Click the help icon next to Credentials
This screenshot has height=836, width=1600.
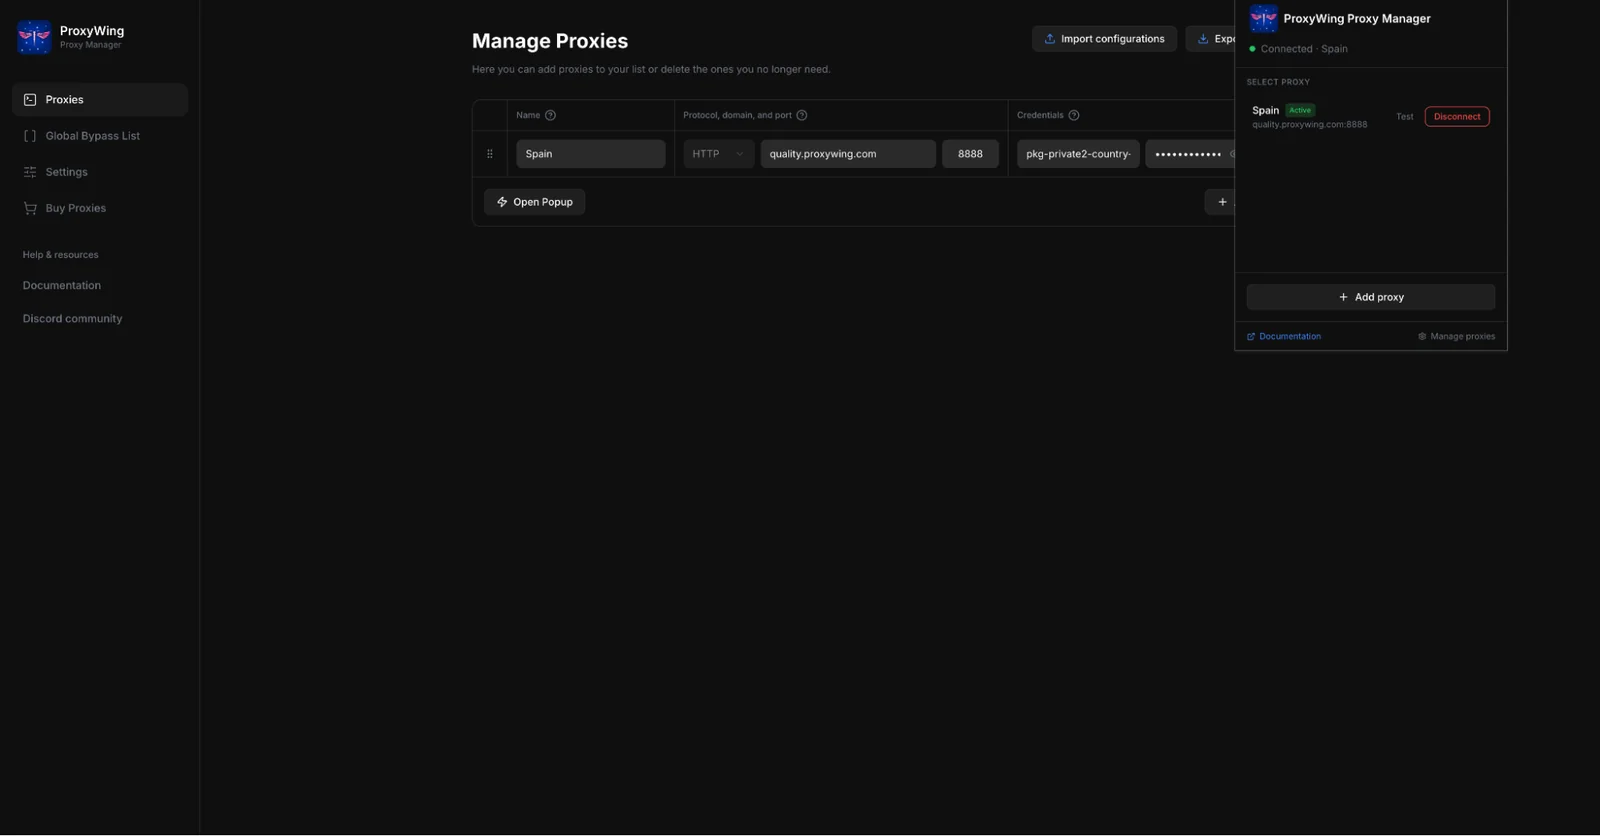coord(1074,115)
